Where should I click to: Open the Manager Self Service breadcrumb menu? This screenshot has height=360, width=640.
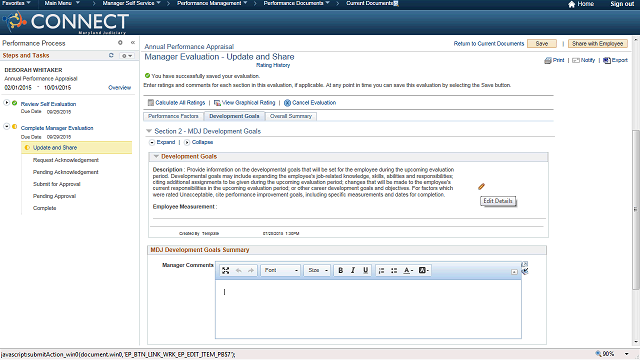coord(131,3)
